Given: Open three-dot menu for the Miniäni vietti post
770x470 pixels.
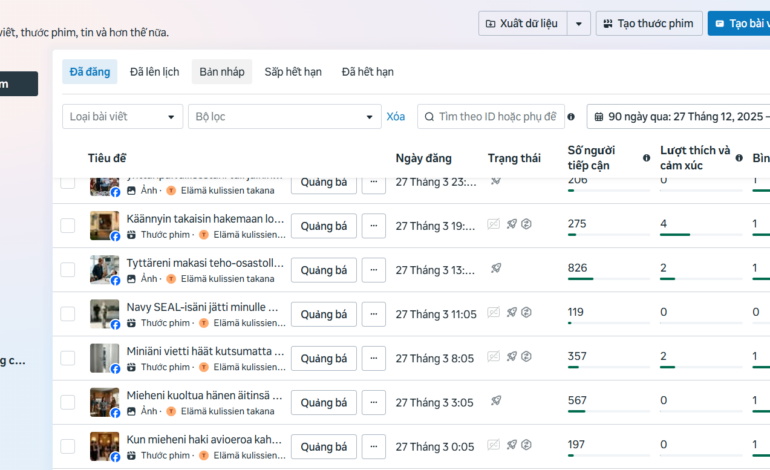Looking at the screenshot, I should [x=373, y=357].
